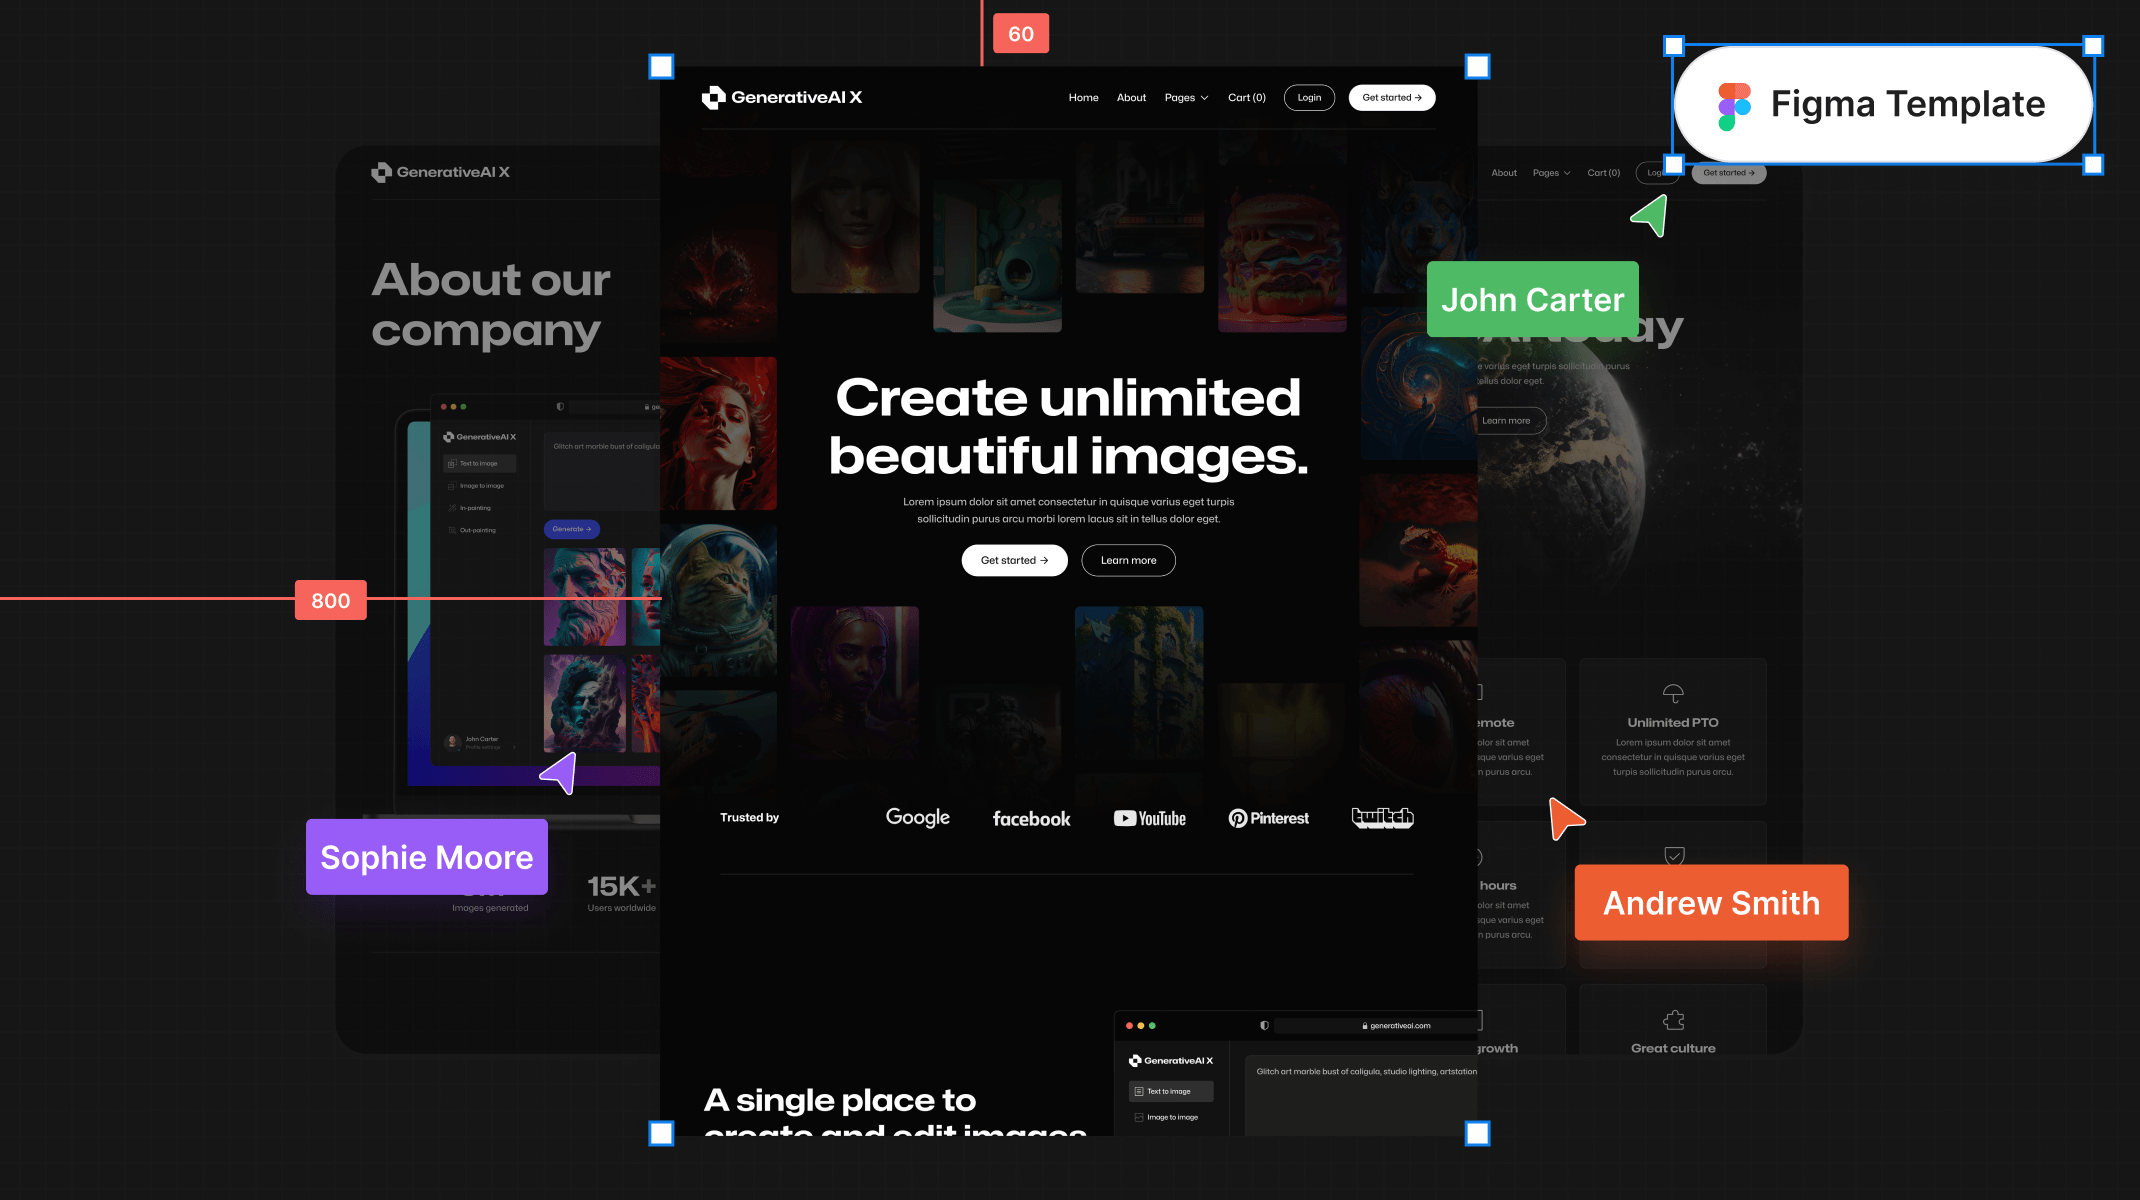Click the YouTube brand icon
Screen dimensions: 2140x1200
[x=1151, y=818]
